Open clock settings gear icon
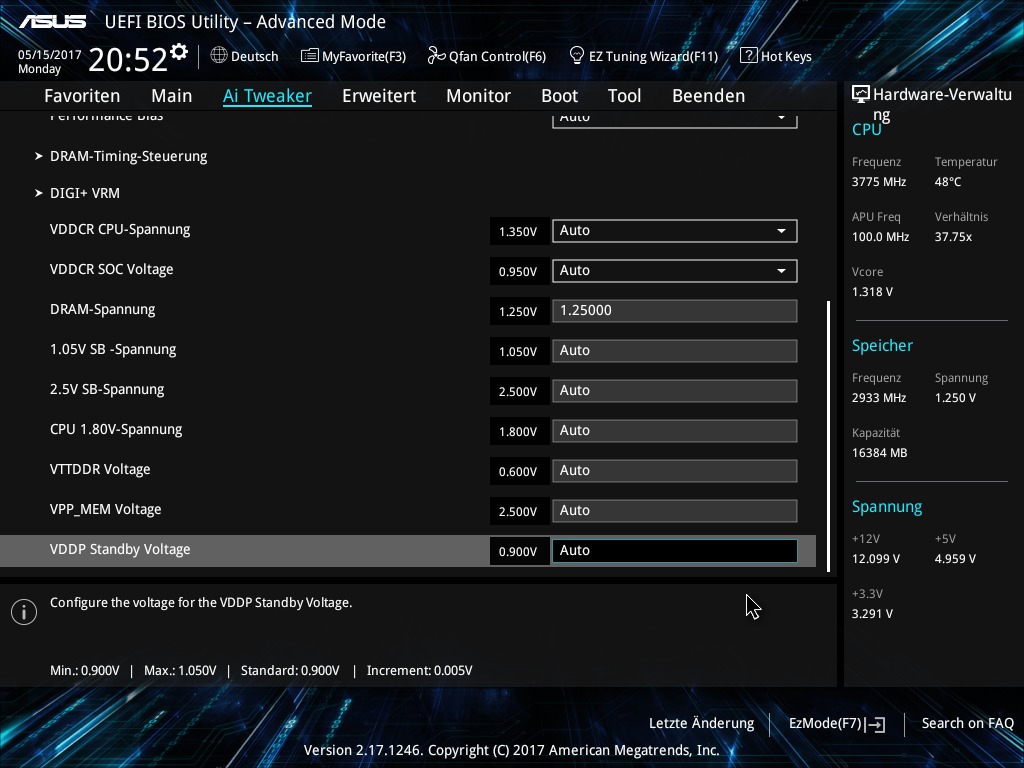This screenshot has width=1024, height=768. pos(179,52)
